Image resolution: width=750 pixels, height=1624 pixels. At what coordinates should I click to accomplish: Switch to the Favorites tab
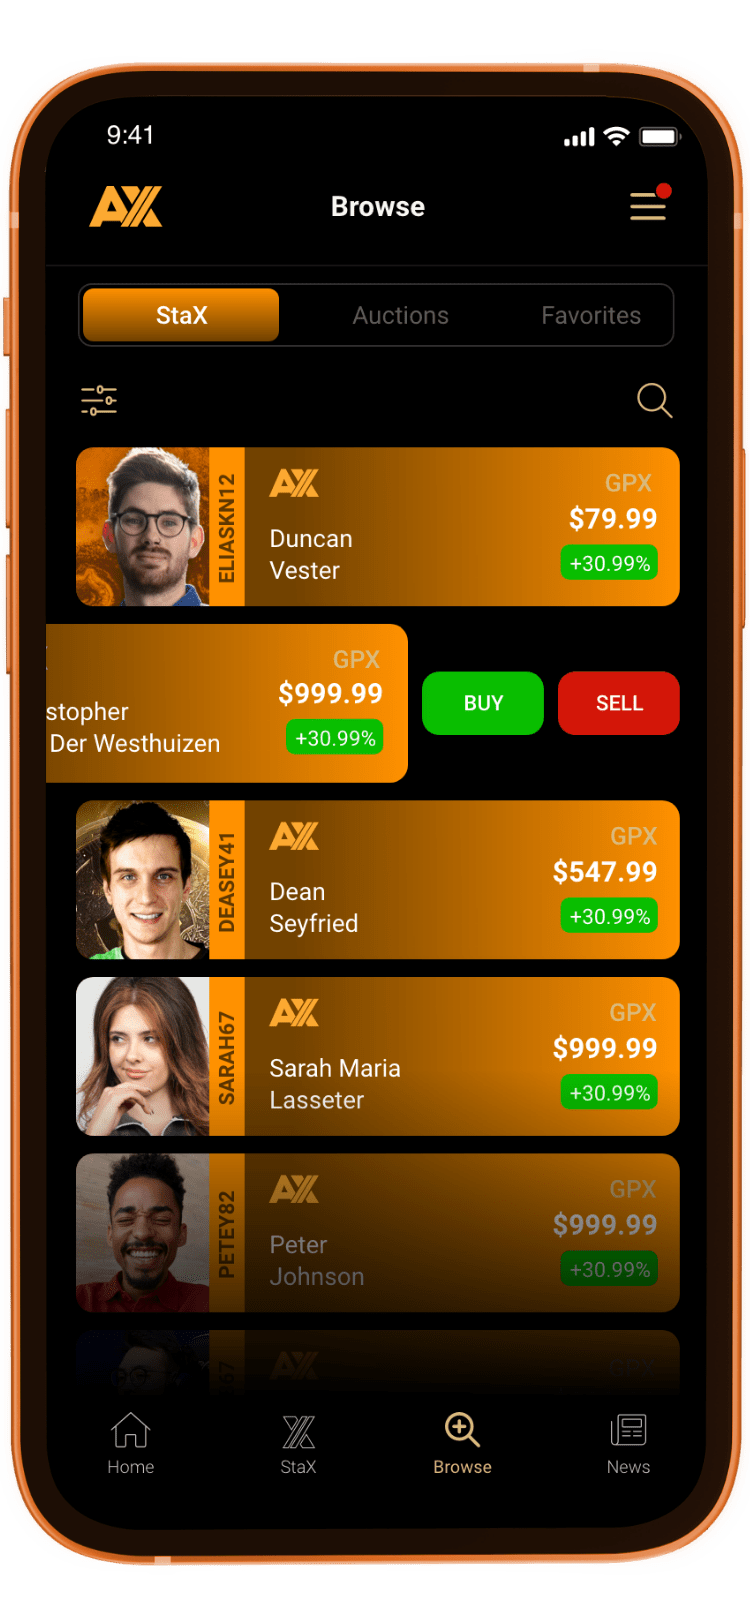pos(591,316)
